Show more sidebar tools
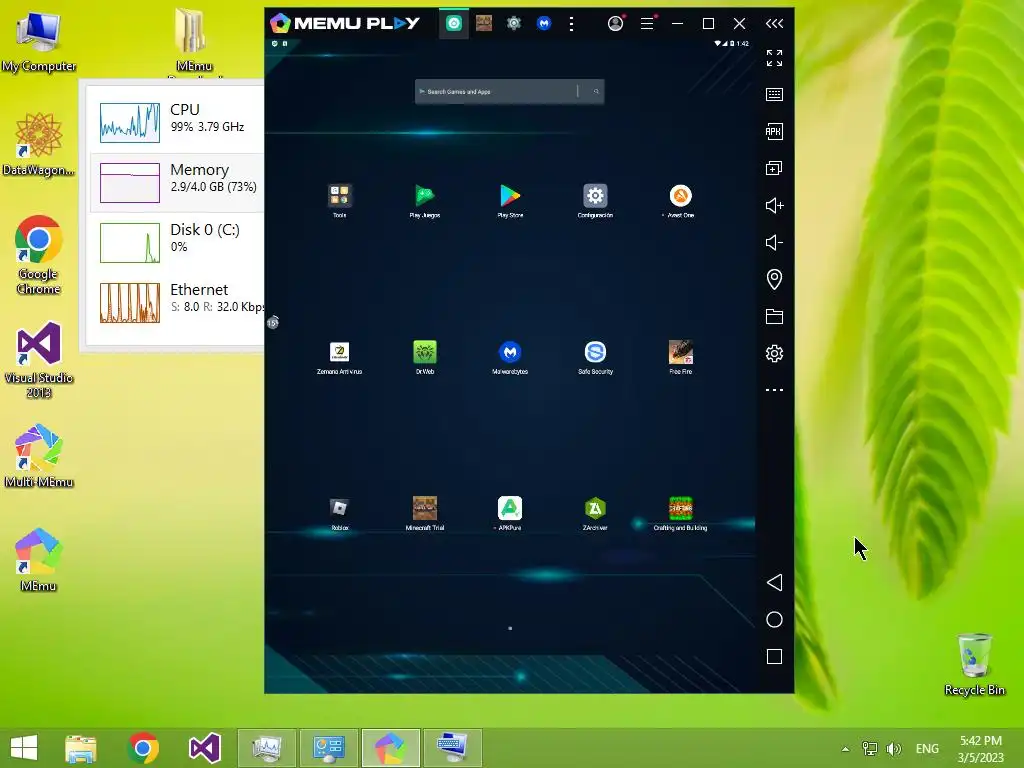The height and width of the screenshot is (768, 1024). coord(774,390)
